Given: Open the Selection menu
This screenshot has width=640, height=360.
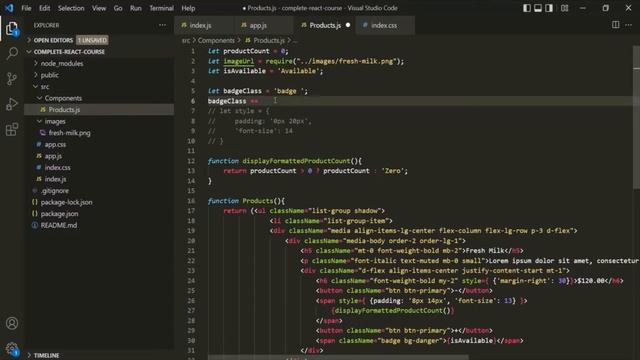Looking at the screenshot, I should (71, 8).
